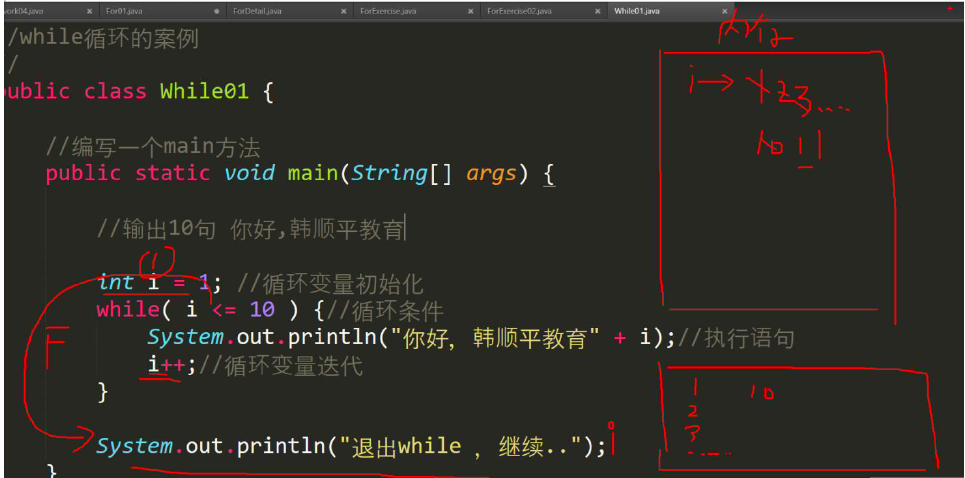Close the partially visible work04.java tab
Screen dimensions: 965x478
click(x=90, y=11)
